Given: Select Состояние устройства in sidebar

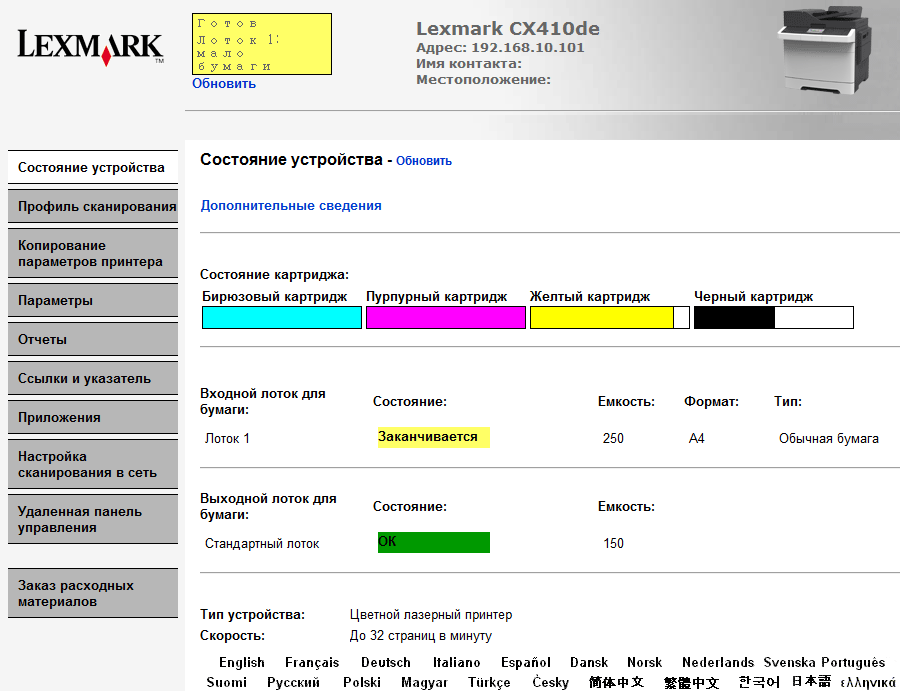Looking at the screenshot, I should coord(93,168).
